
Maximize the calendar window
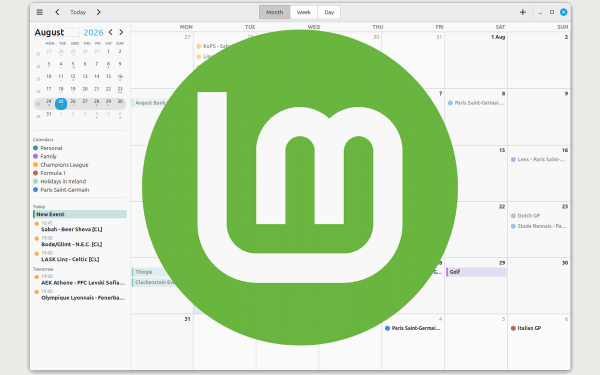[x=552, y=12]
